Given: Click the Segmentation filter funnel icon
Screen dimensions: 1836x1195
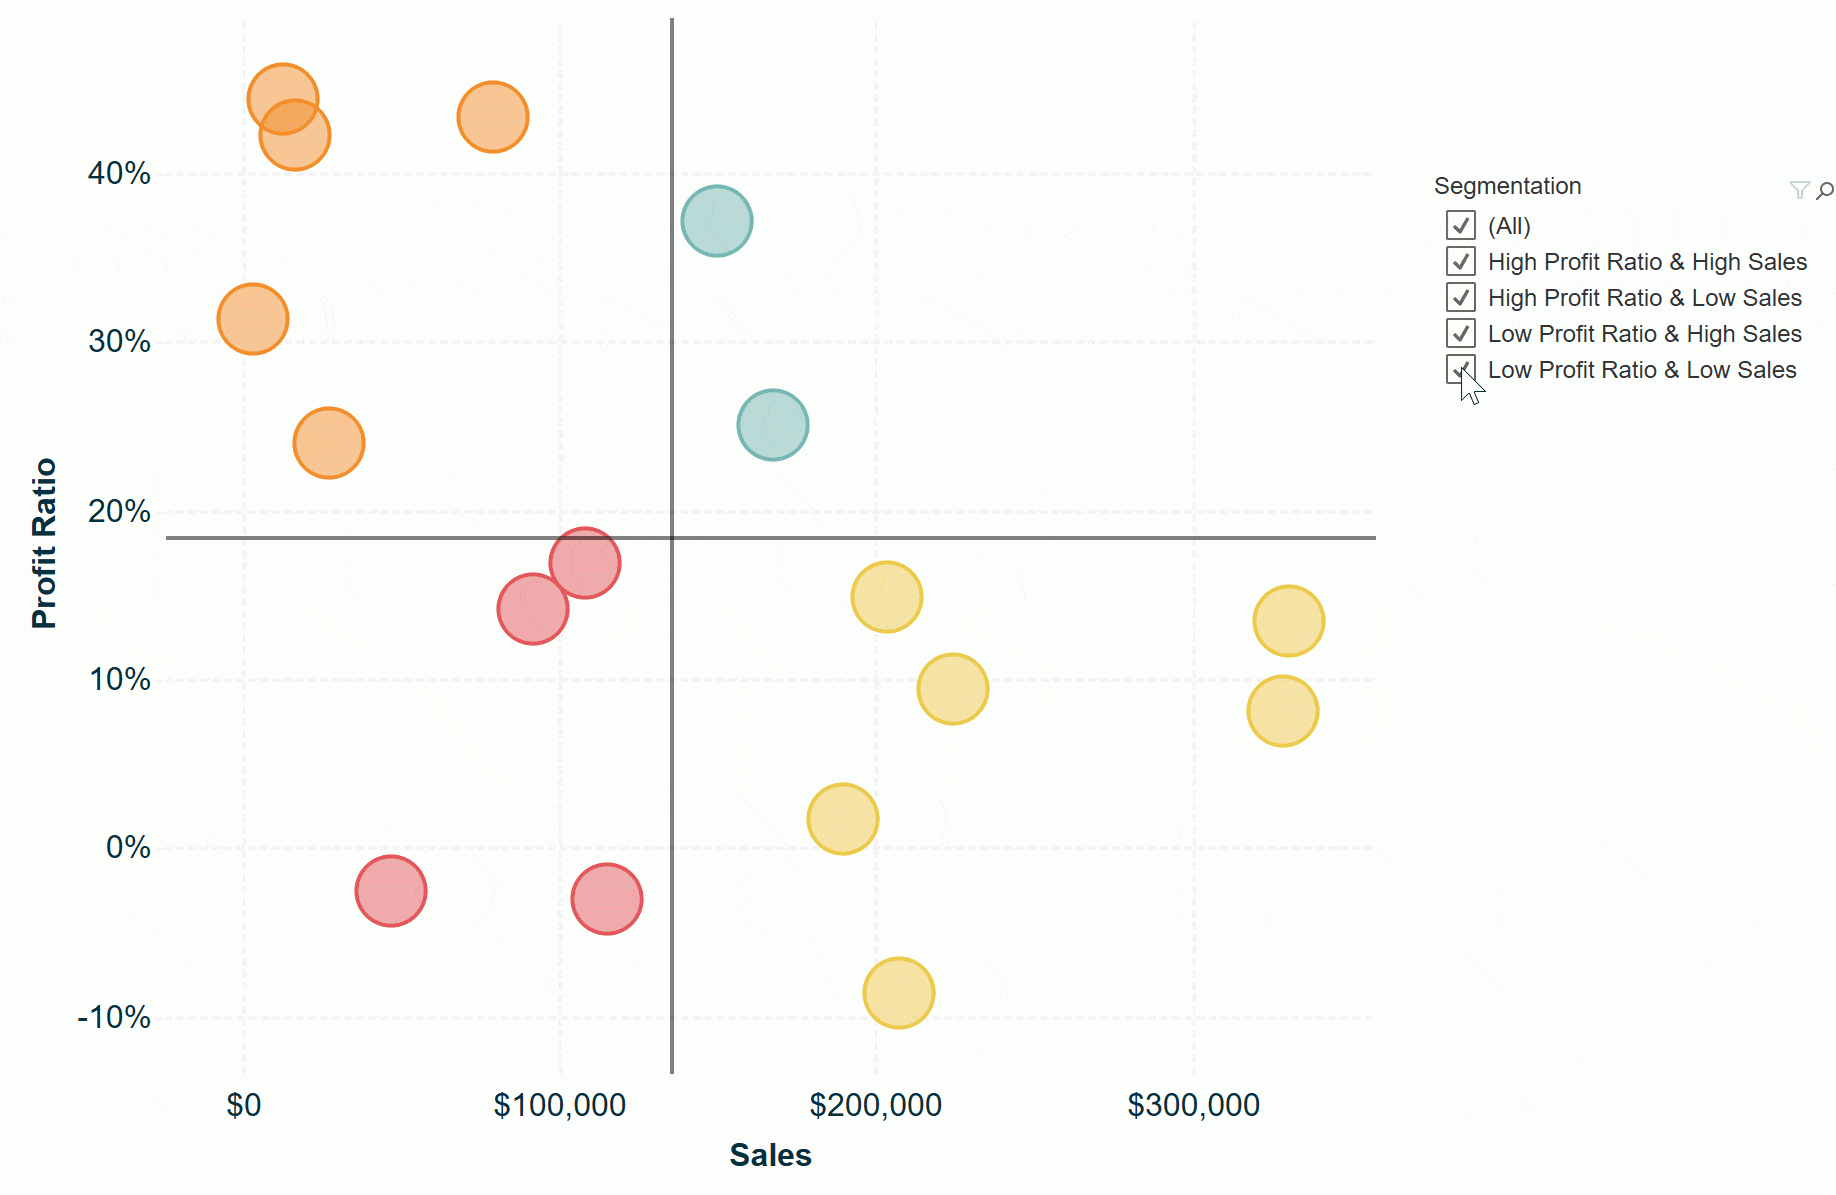Looking at the screenshot, I should click(1799, 190).
